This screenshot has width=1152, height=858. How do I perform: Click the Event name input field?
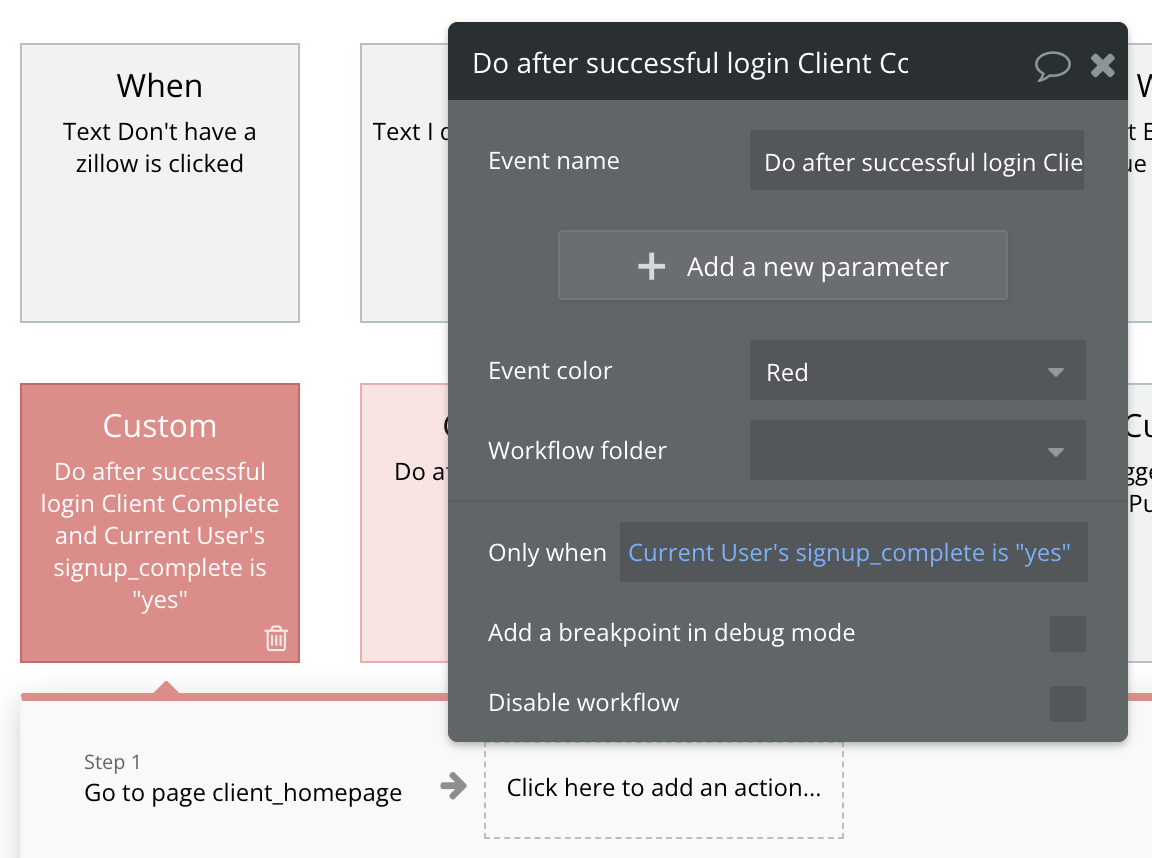pyautogui.click(x=917, y=161)
